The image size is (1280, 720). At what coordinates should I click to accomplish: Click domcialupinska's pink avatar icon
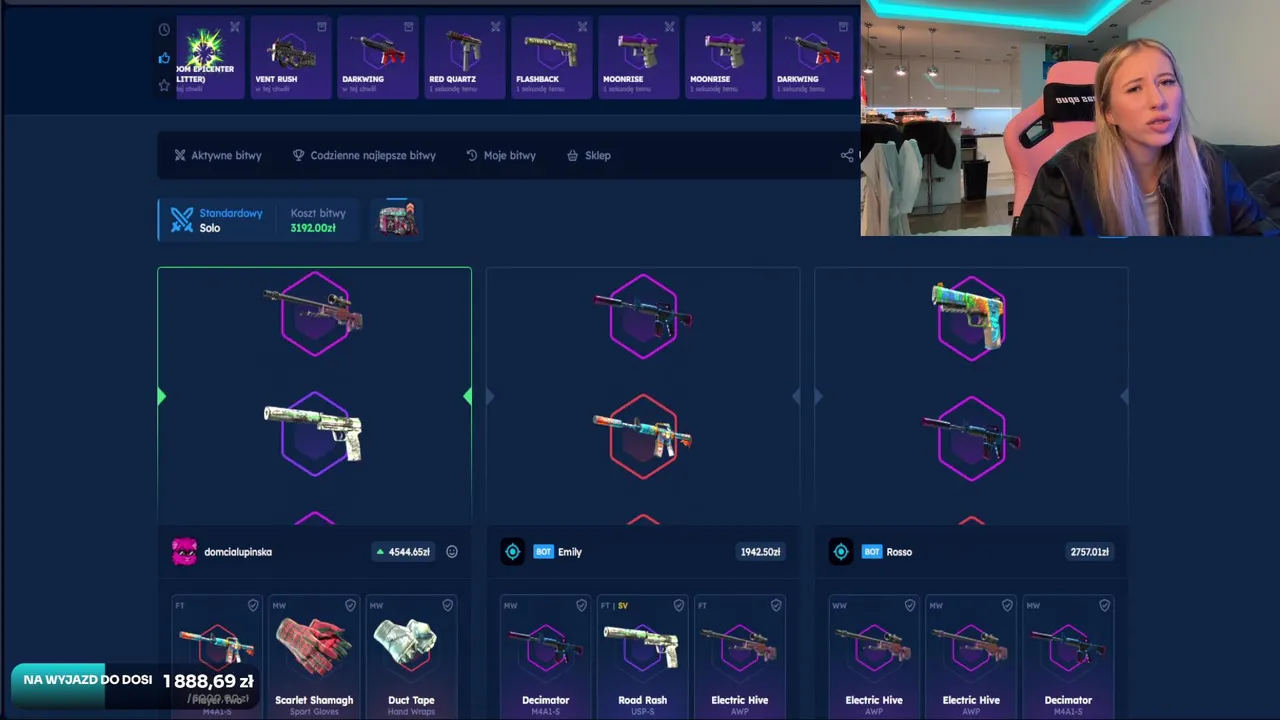[x=184, y=552]
